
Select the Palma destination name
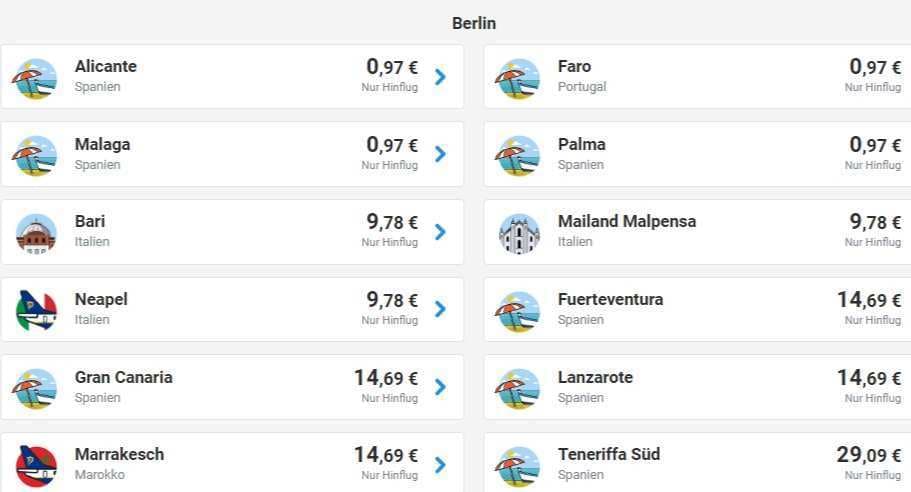(582, 144)
